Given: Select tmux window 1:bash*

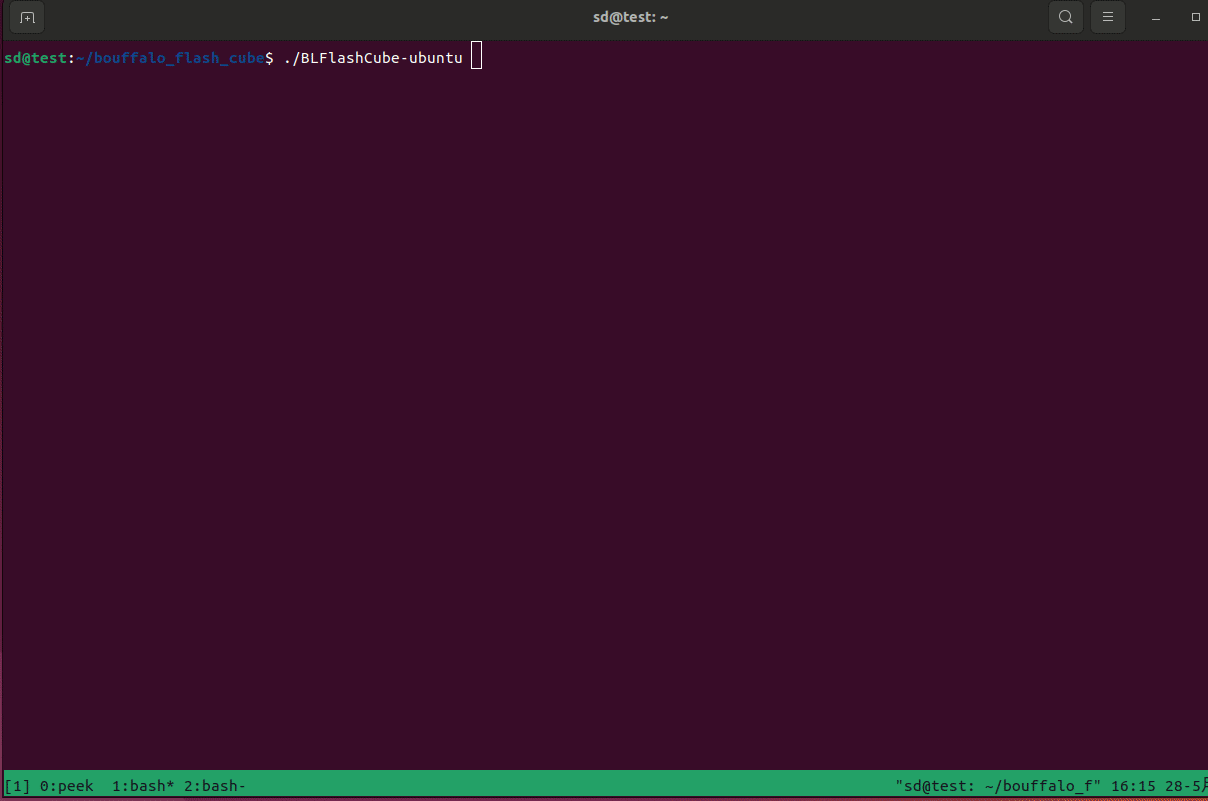Looking at the screenshot, I should [143, 786].
